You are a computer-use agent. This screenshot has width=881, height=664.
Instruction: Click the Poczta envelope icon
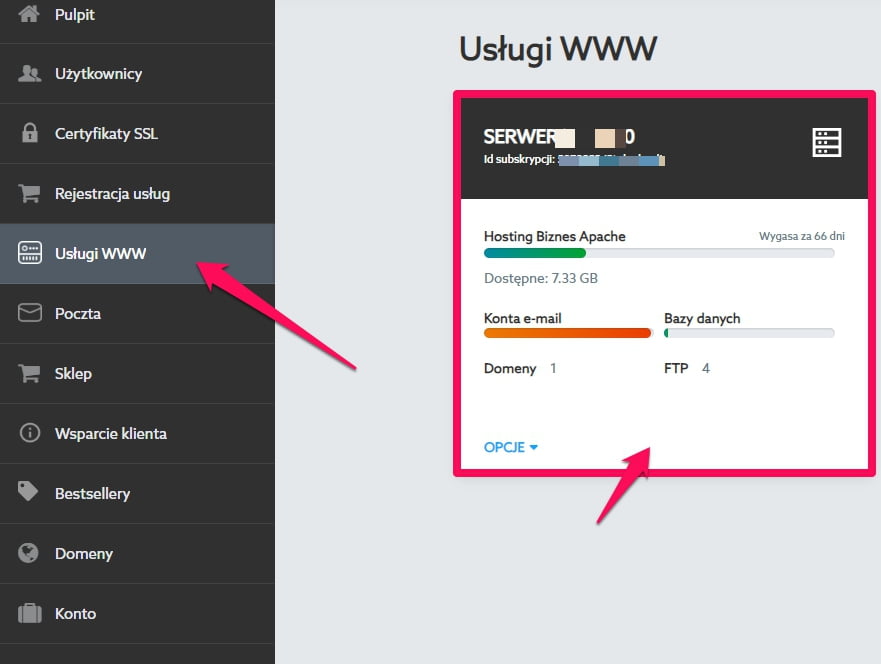tap(30, 313)
